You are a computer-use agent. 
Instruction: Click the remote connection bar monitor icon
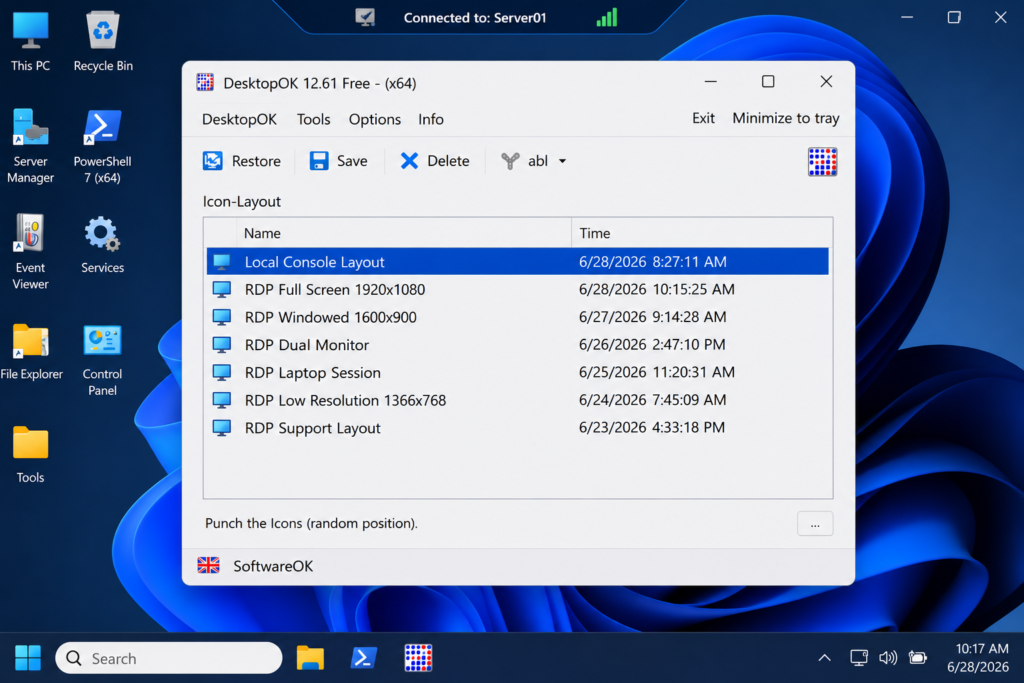(365, 18)
